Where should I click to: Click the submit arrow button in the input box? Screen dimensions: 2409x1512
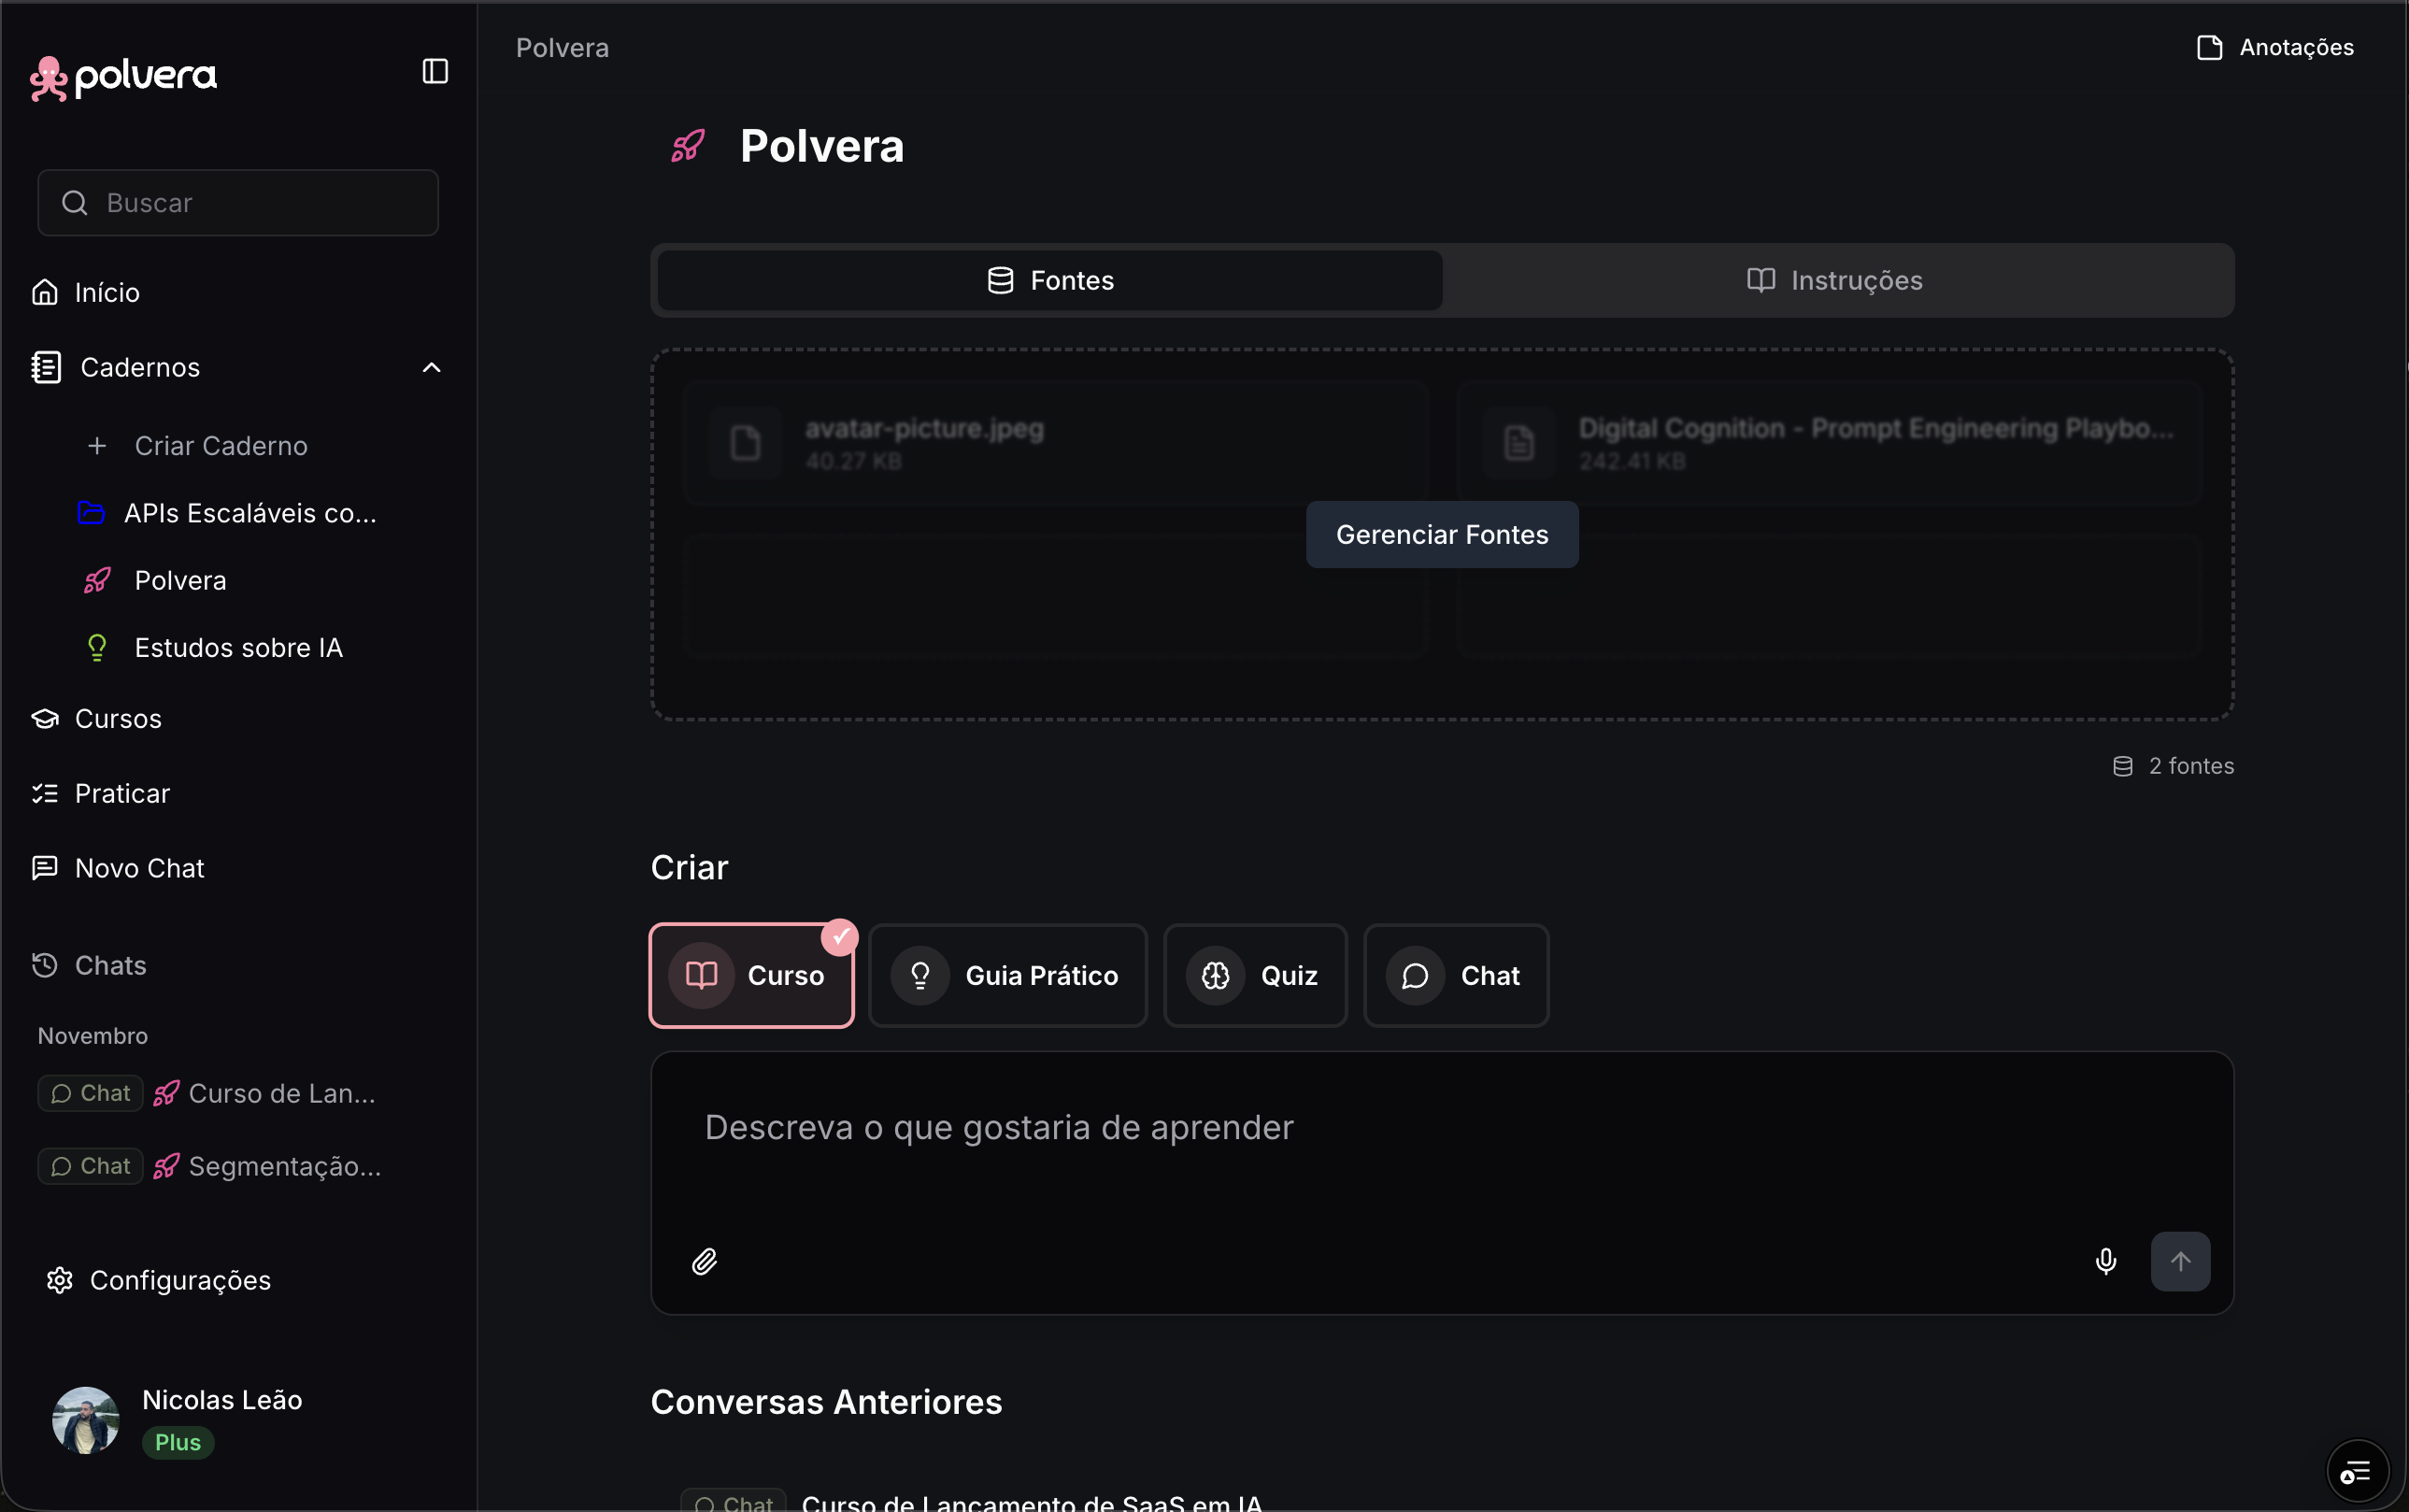coord(2181,1261)
